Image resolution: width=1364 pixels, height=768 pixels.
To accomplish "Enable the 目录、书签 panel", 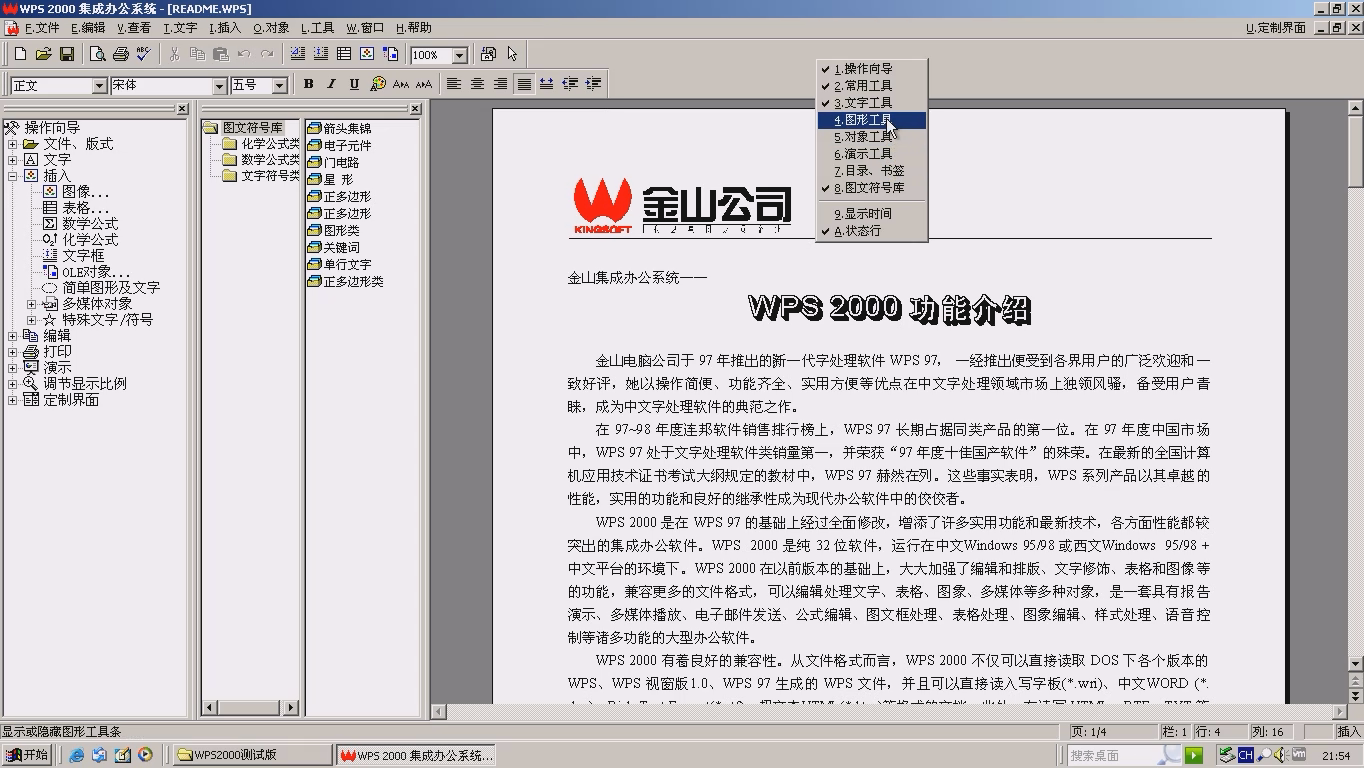I will 872,171.
